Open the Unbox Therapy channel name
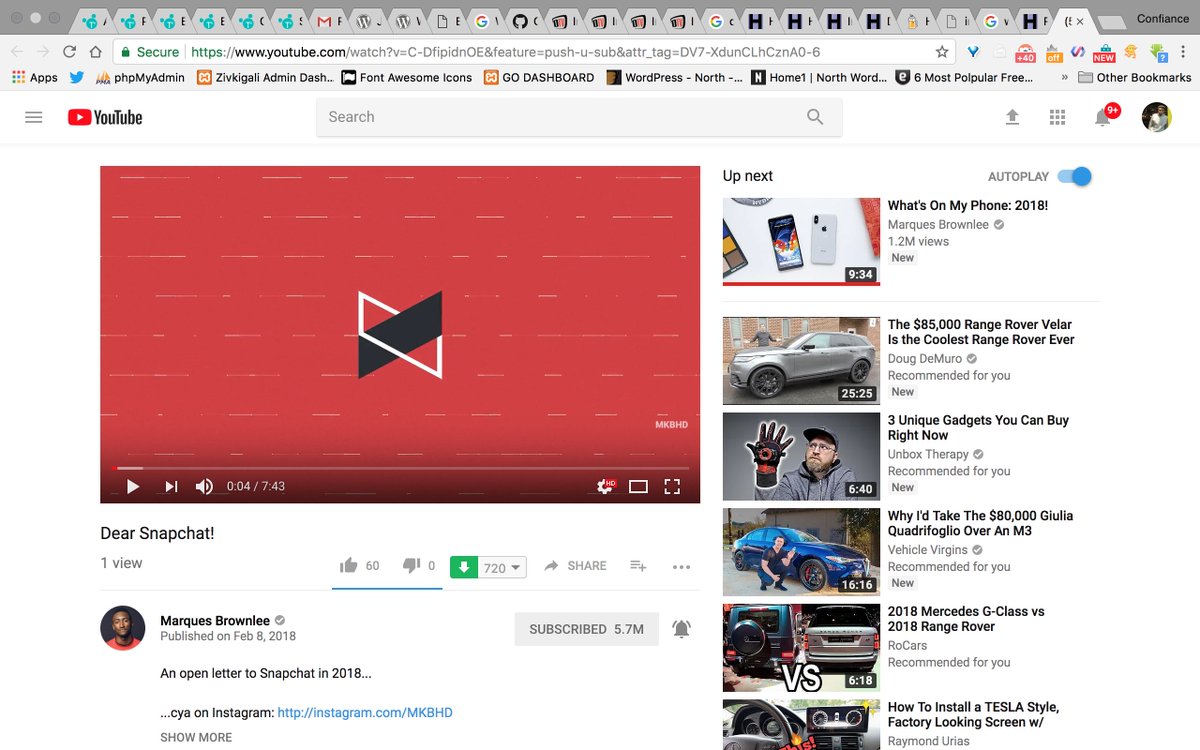1200x750 pixels. pyautogui.click(x=928, y=454)
